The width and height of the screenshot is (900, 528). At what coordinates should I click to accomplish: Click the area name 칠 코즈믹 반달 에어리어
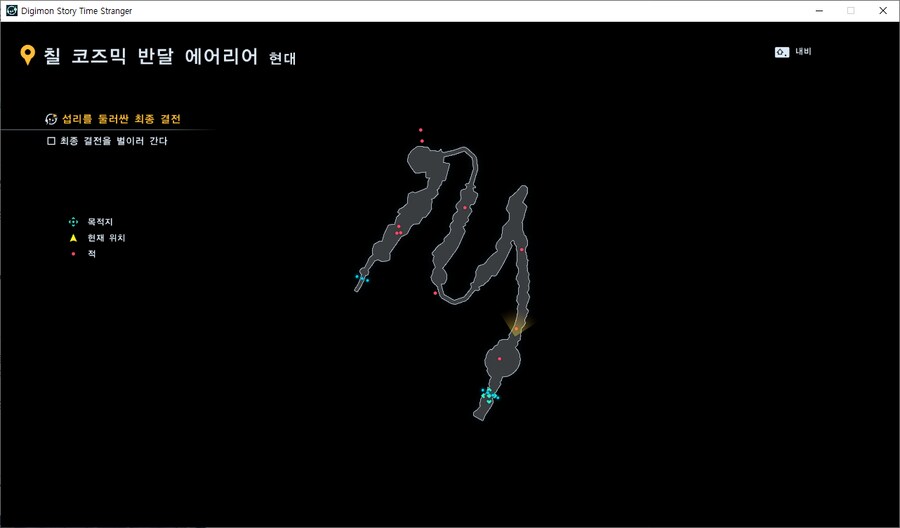[151, 56]
